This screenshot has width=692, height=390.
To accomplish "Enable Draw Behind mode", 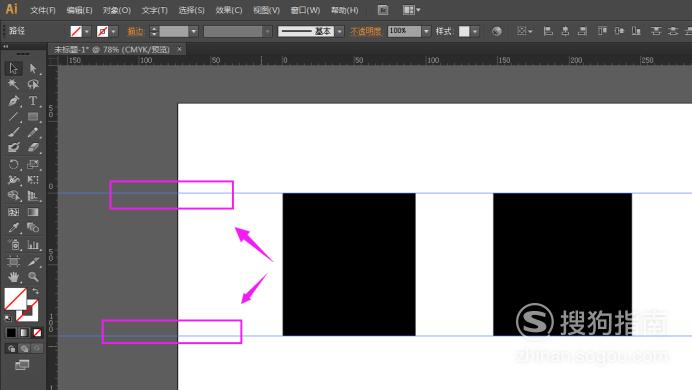I will click(24, 349).
